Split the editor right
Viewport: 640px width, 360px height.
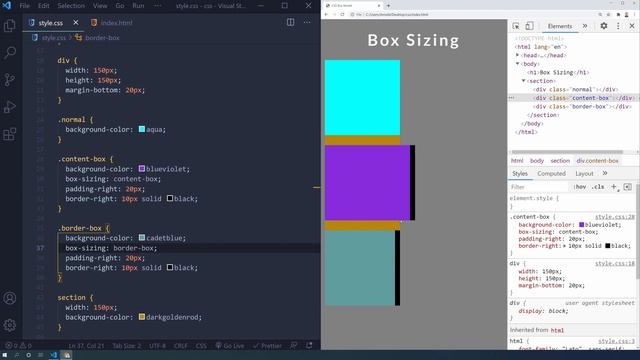pyautogui.click(x=290, y=22)
